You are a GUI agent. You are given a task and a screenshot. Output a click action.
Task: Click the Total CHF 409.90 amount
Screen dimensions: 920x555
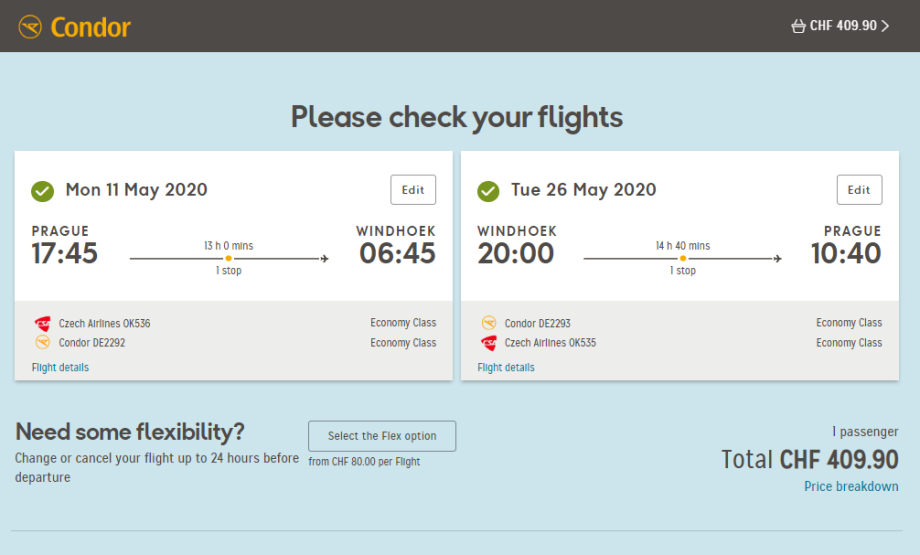pos(810,460)
